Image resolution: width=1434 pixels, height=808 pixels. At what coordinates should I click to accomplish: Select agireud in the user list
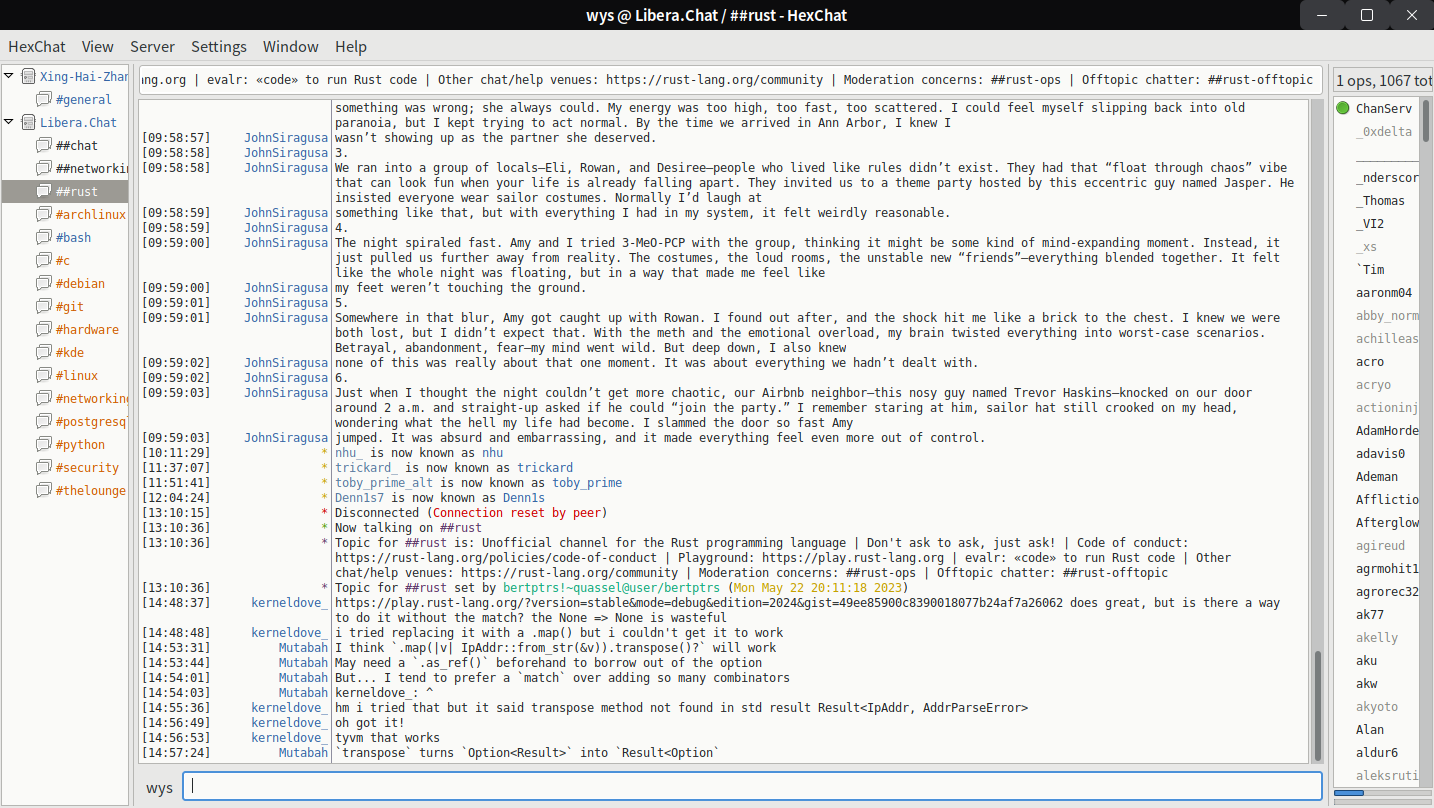(x=1380, y=545)
